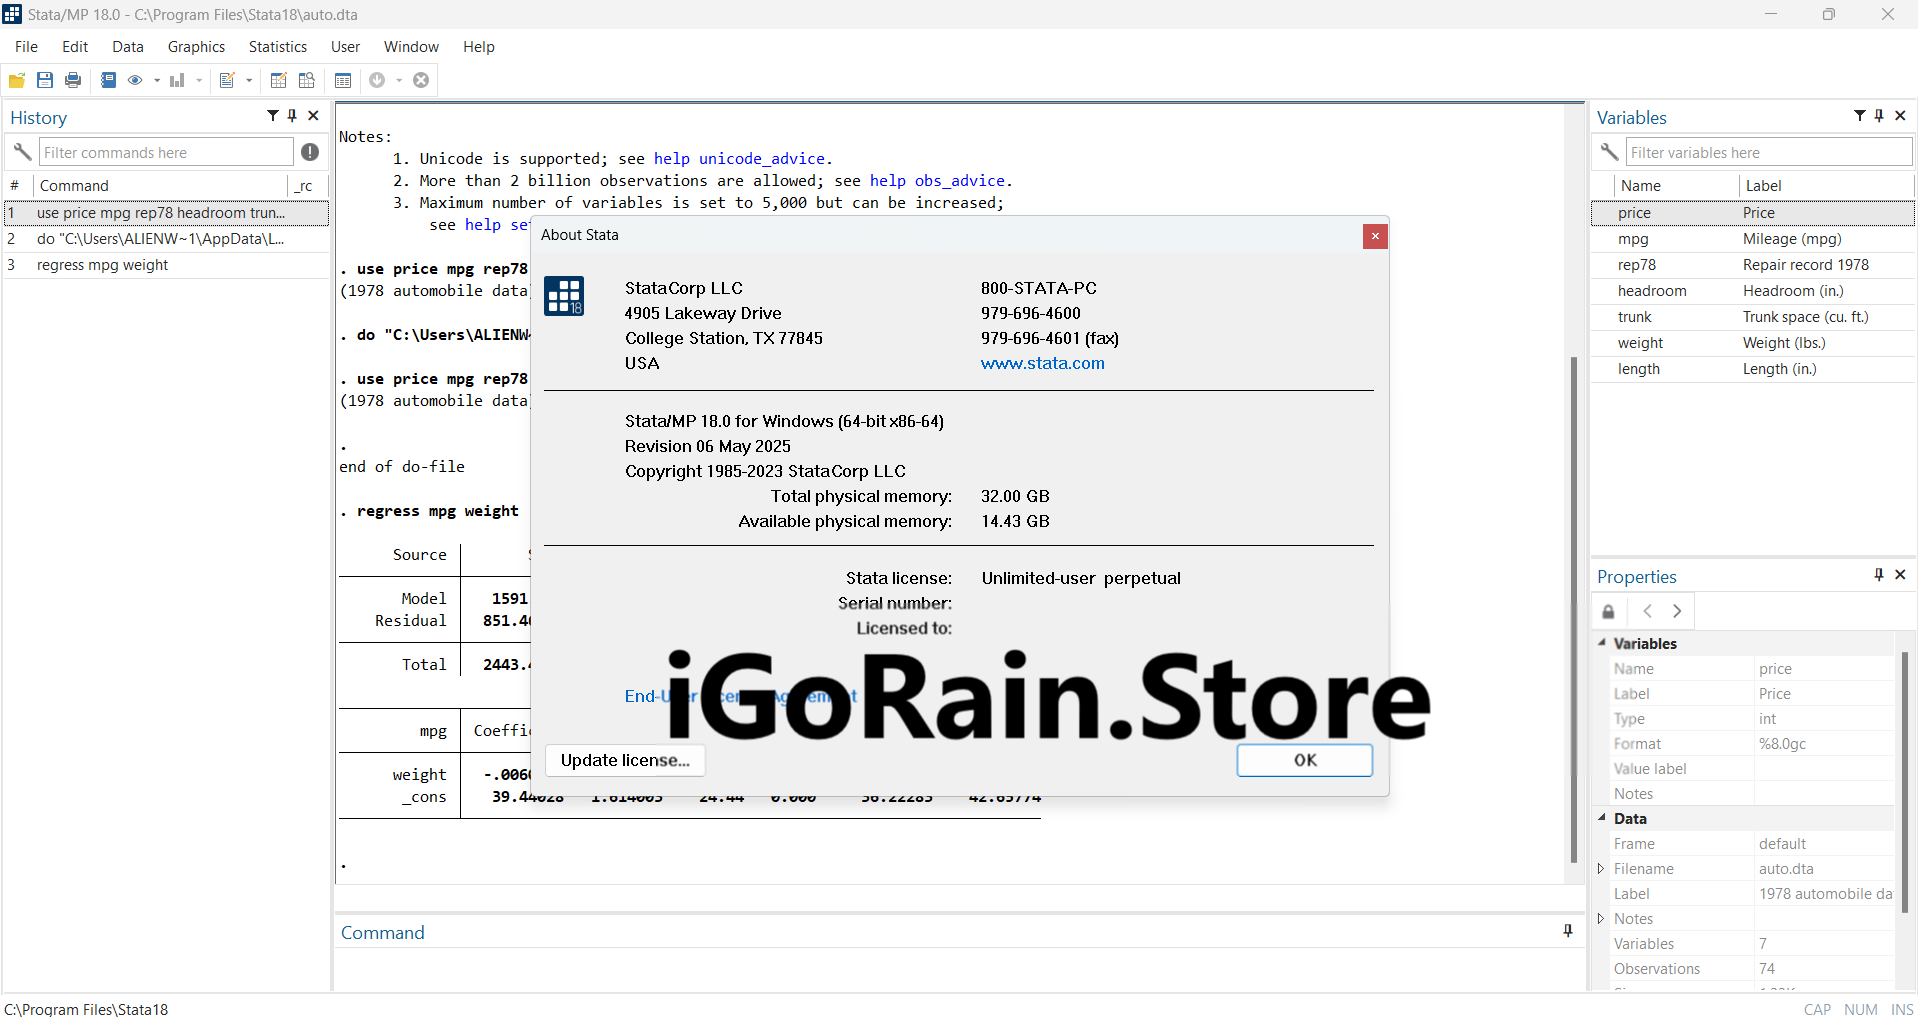Open the Variables Manager toolbar icon
The image size is (1918, 1017).
[343, 80]
